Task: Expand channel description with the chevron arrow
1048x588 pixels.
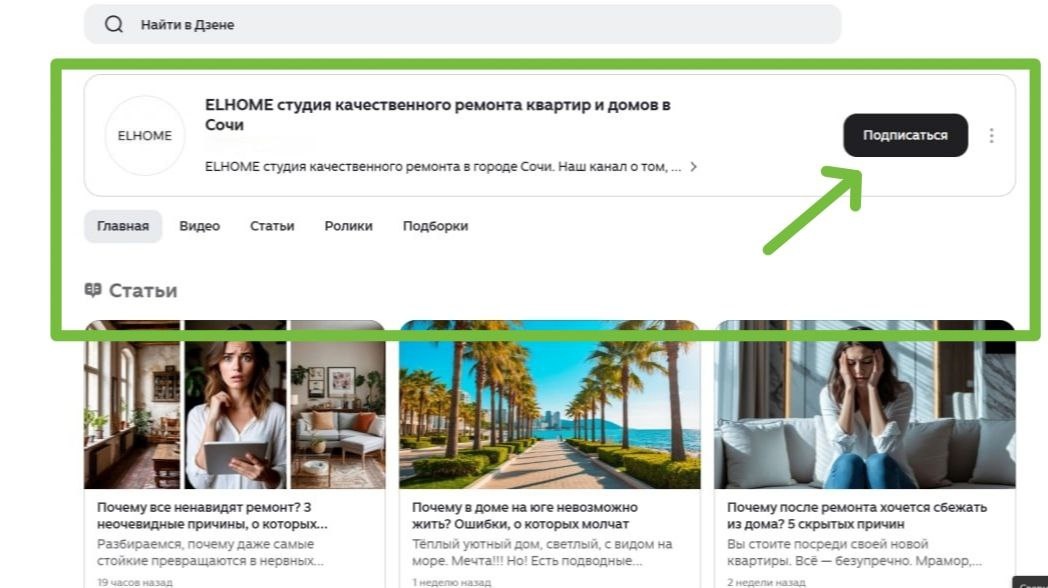Action: click(x=693, y=167)
